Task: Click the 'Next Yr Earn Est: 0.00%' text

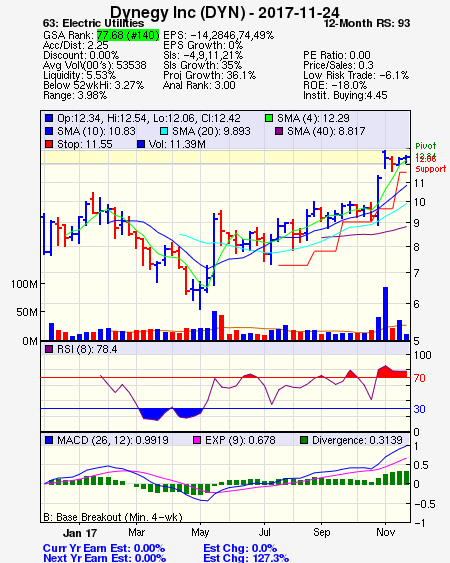Action: (105, 558)
